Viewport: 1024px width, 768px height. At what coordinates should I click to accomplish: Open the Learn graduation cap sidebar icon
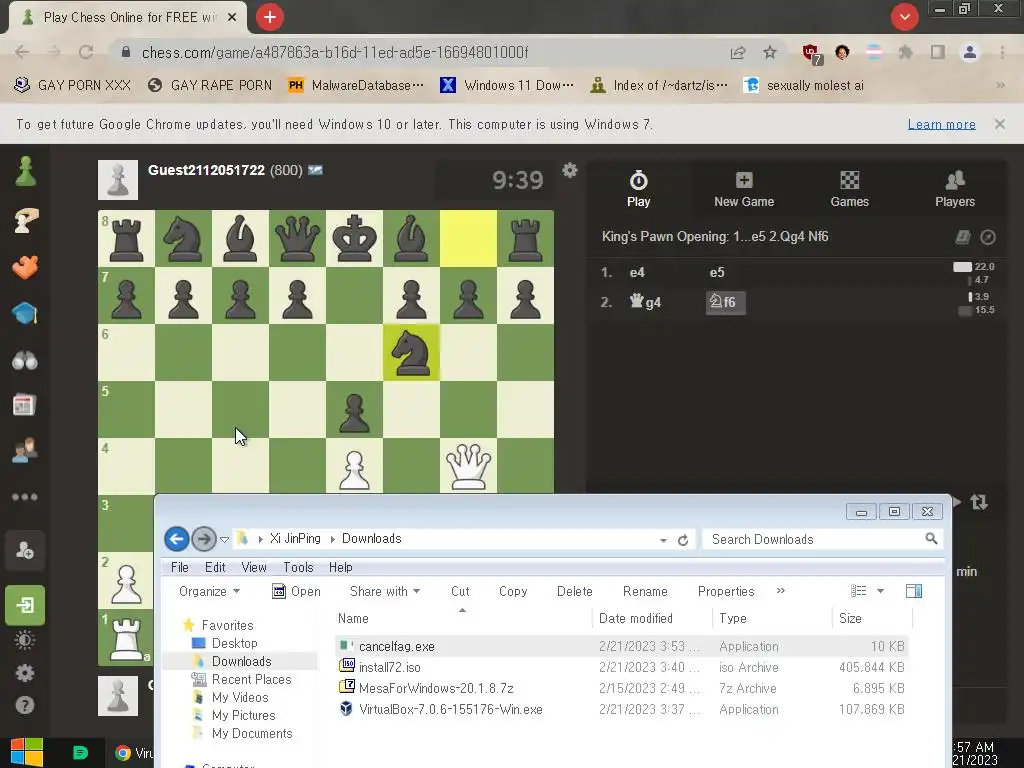click(x=25, y=314)
